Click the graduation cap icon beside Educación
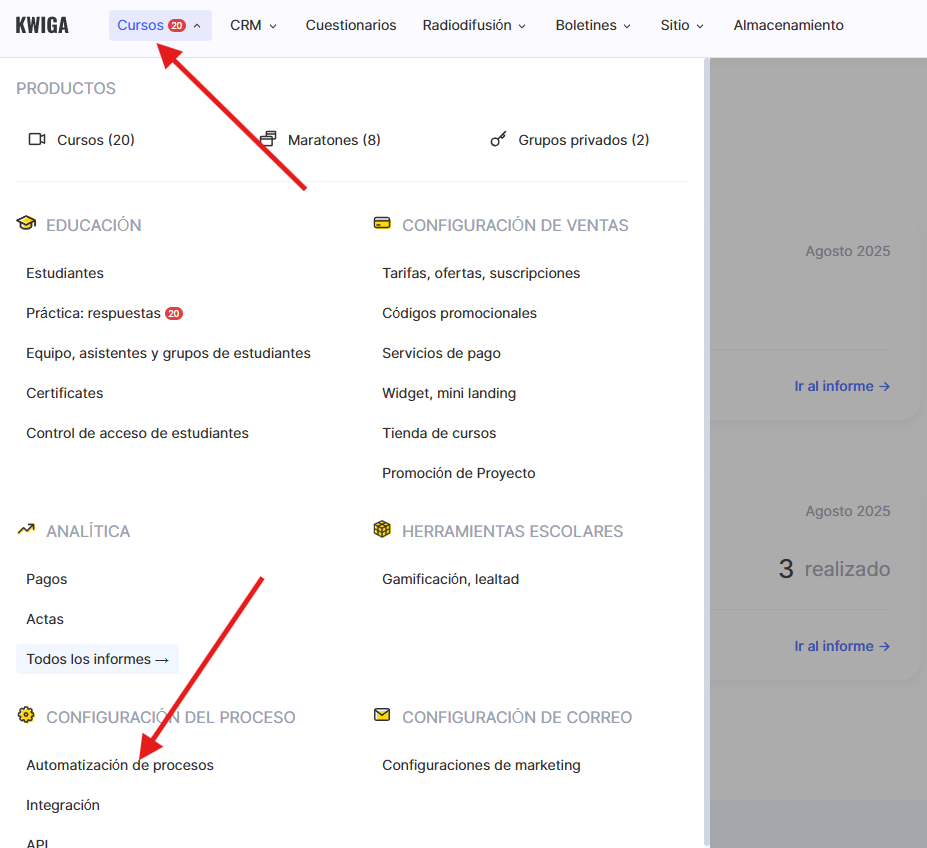927x848 pixels. point(26,224)
